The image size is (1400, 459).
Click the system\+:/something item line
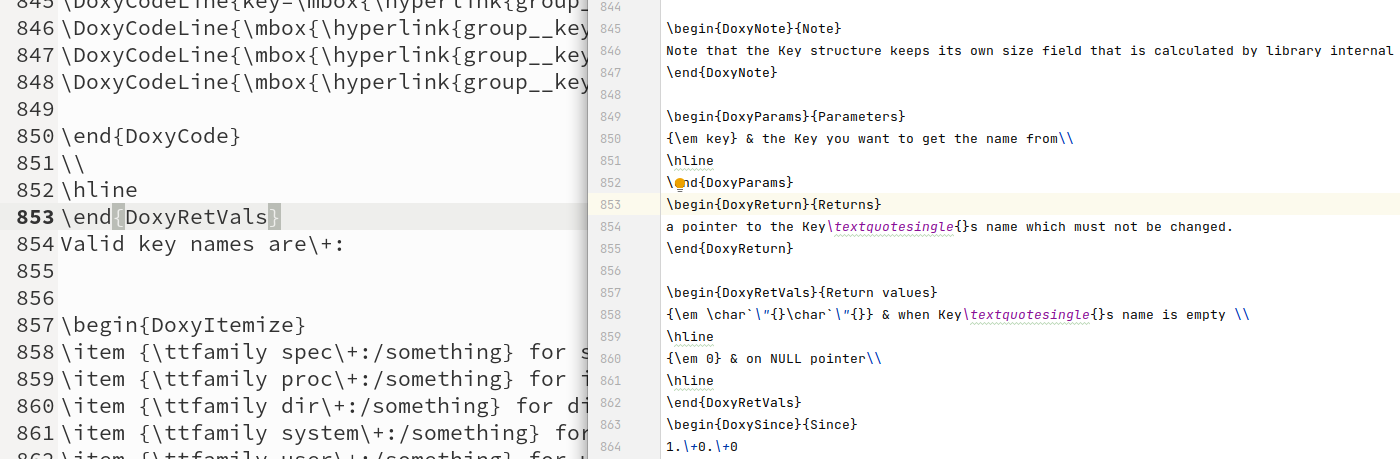(324, 433)
